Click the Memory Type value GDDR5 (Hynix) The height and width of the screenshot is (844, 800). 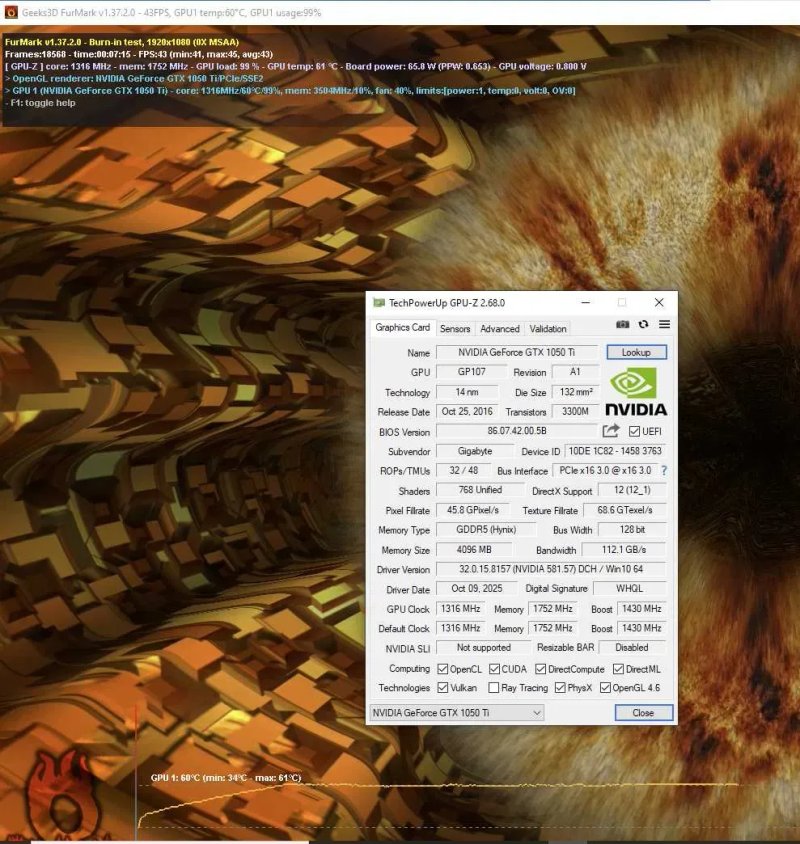pyautogui.click(x=486, y=530)
